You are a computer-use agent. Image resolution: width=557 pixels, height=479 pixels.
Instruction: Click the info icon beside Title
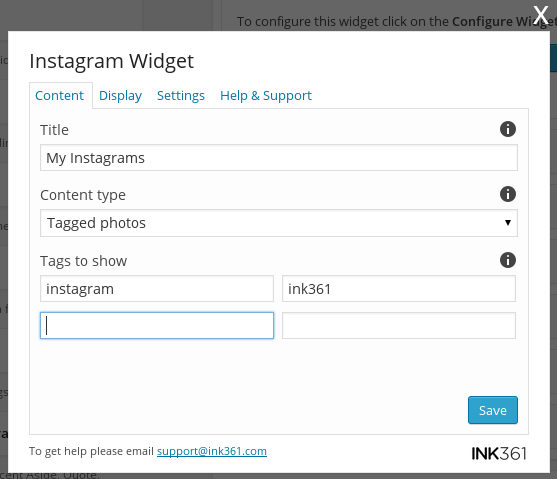[508, 129]
